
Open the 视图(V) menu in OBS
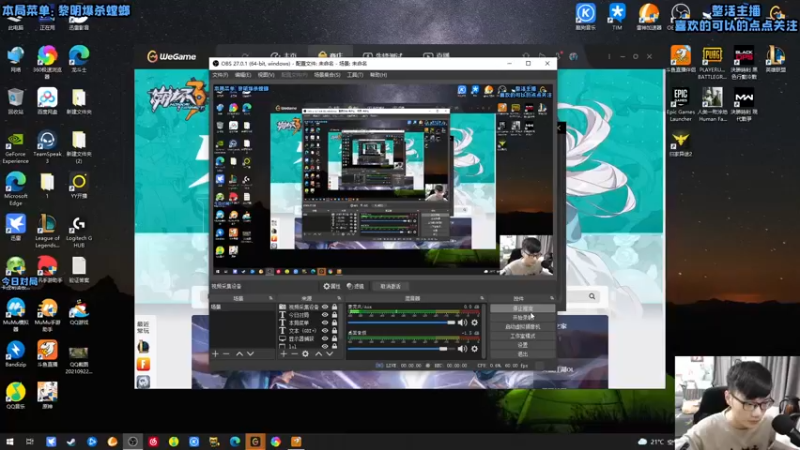[x=266, y=75]
